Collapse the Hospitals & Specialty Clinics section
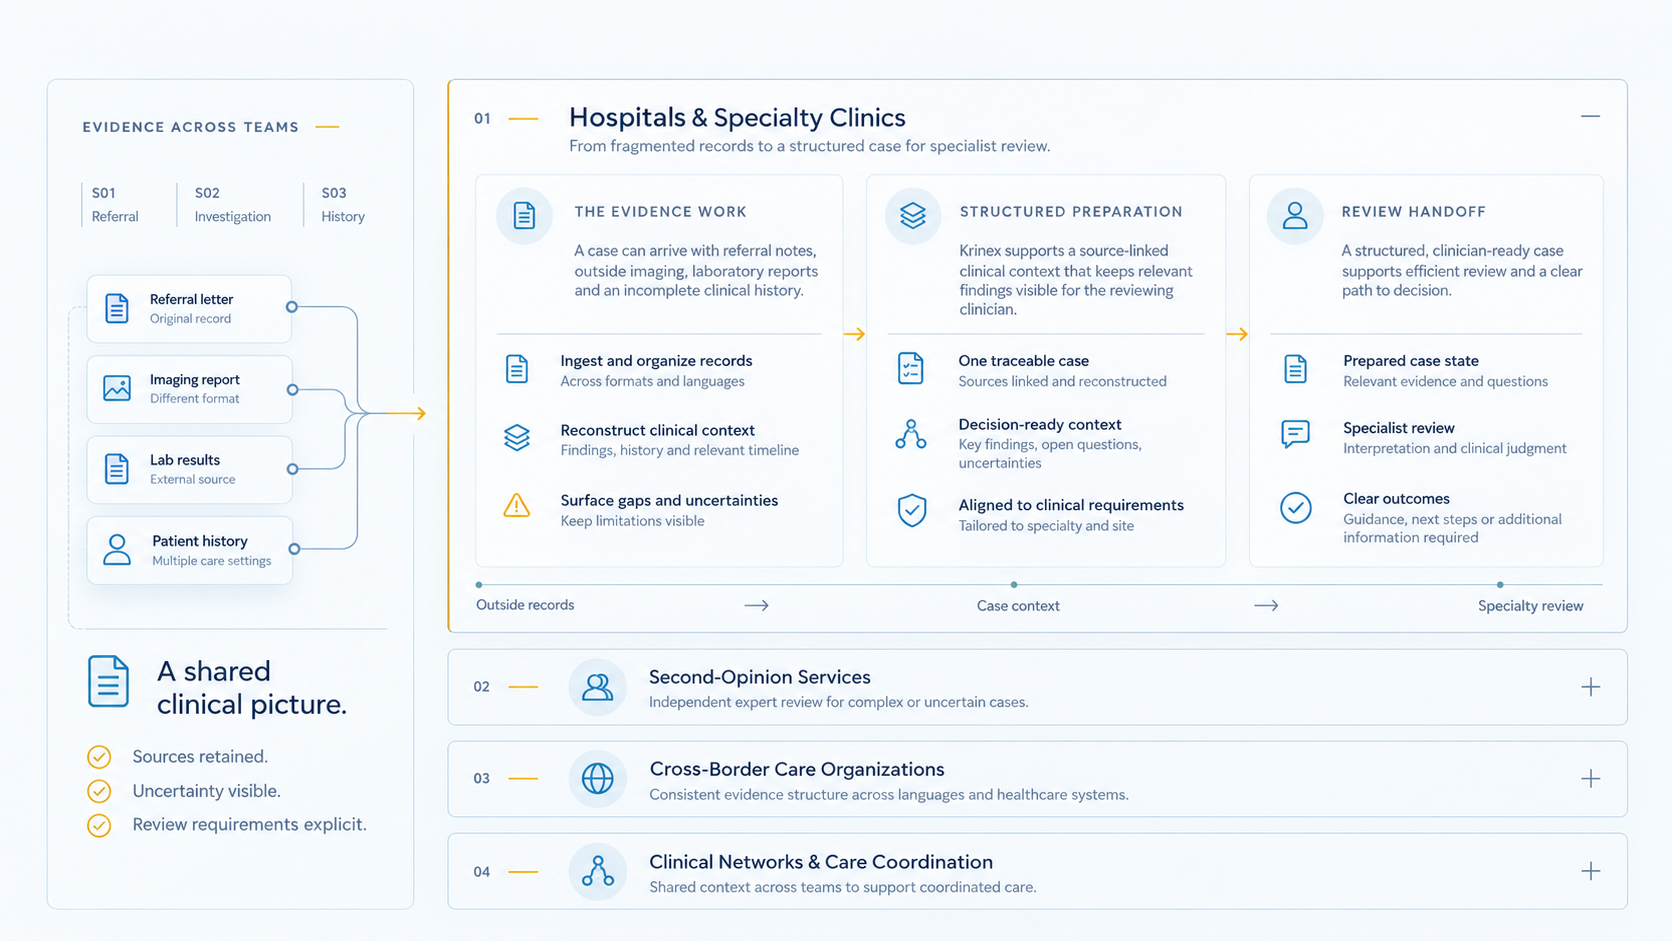 1590,117
